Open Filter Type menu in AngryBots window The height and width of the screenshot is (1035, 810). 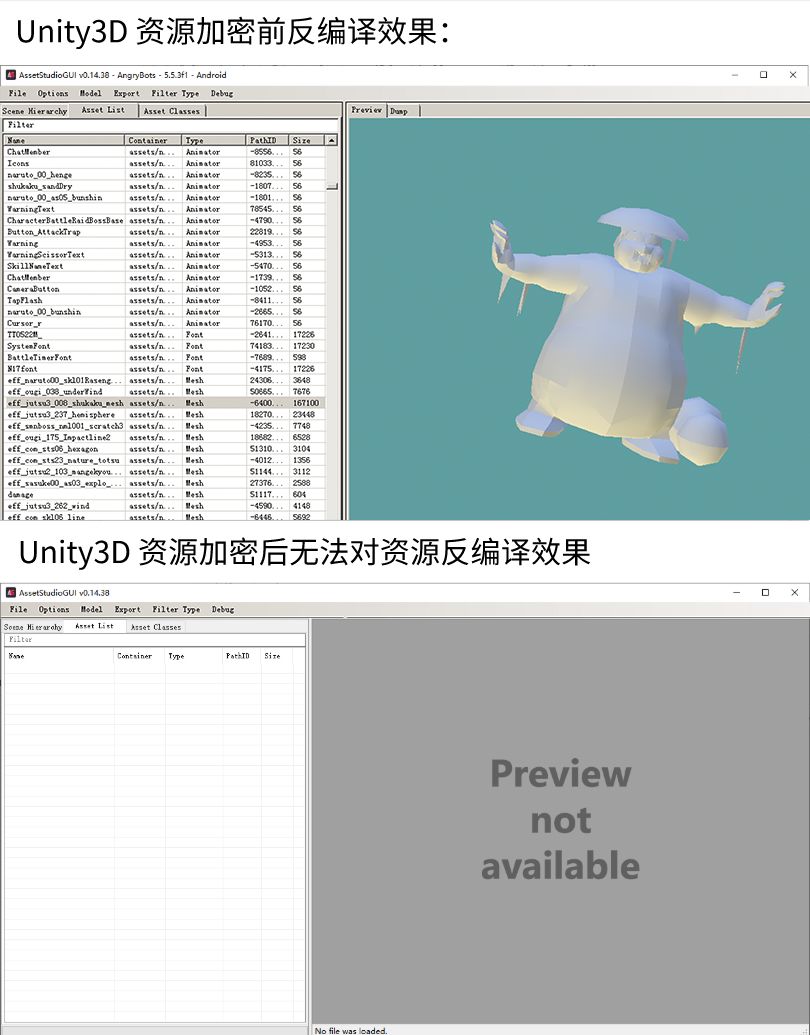(x=175, y=93)
